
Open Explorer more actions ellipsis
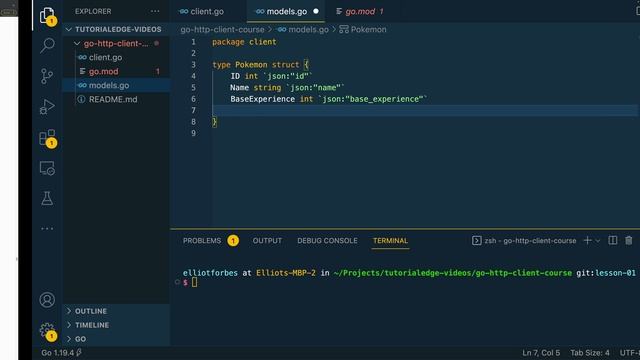coord(155,11)
